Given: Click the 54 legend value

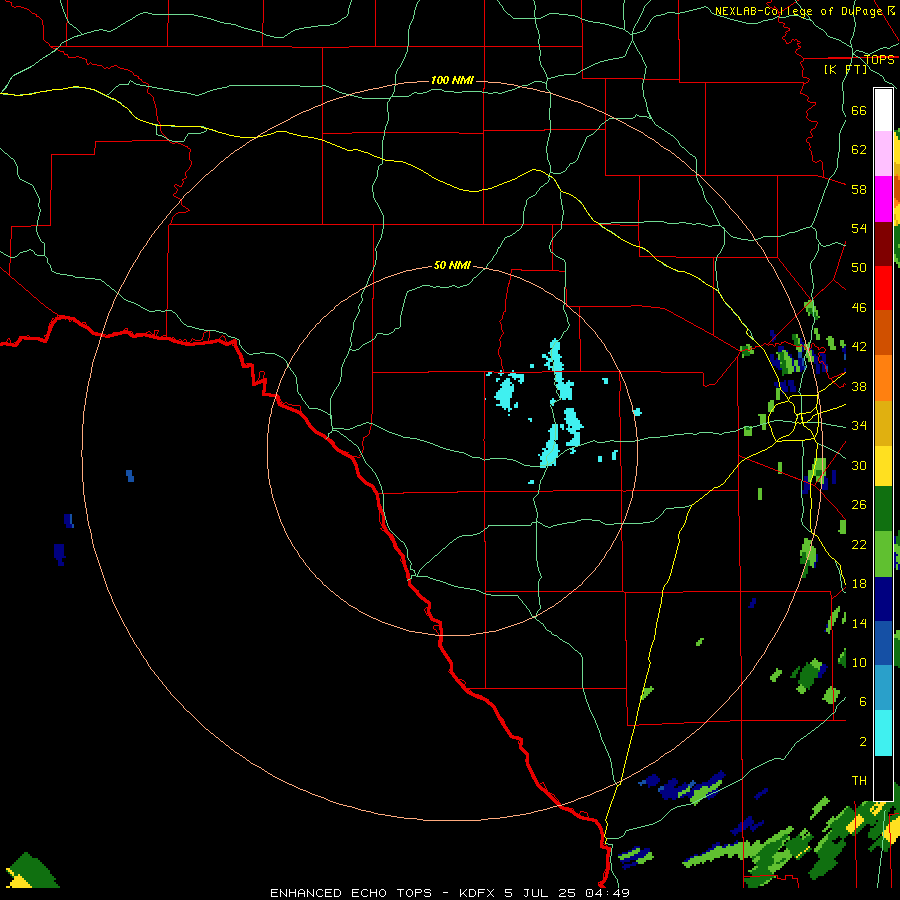Looking at the screenshot, I should coord(859,228).
